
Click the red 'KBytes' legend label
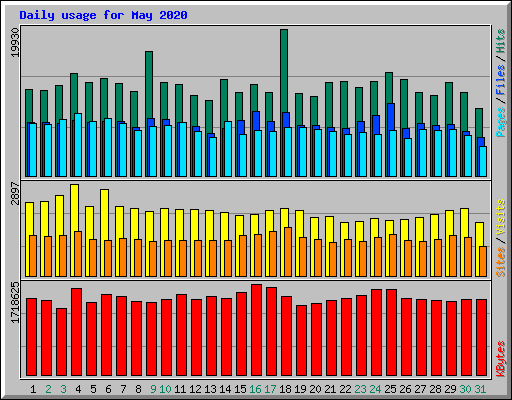[501, 359]
